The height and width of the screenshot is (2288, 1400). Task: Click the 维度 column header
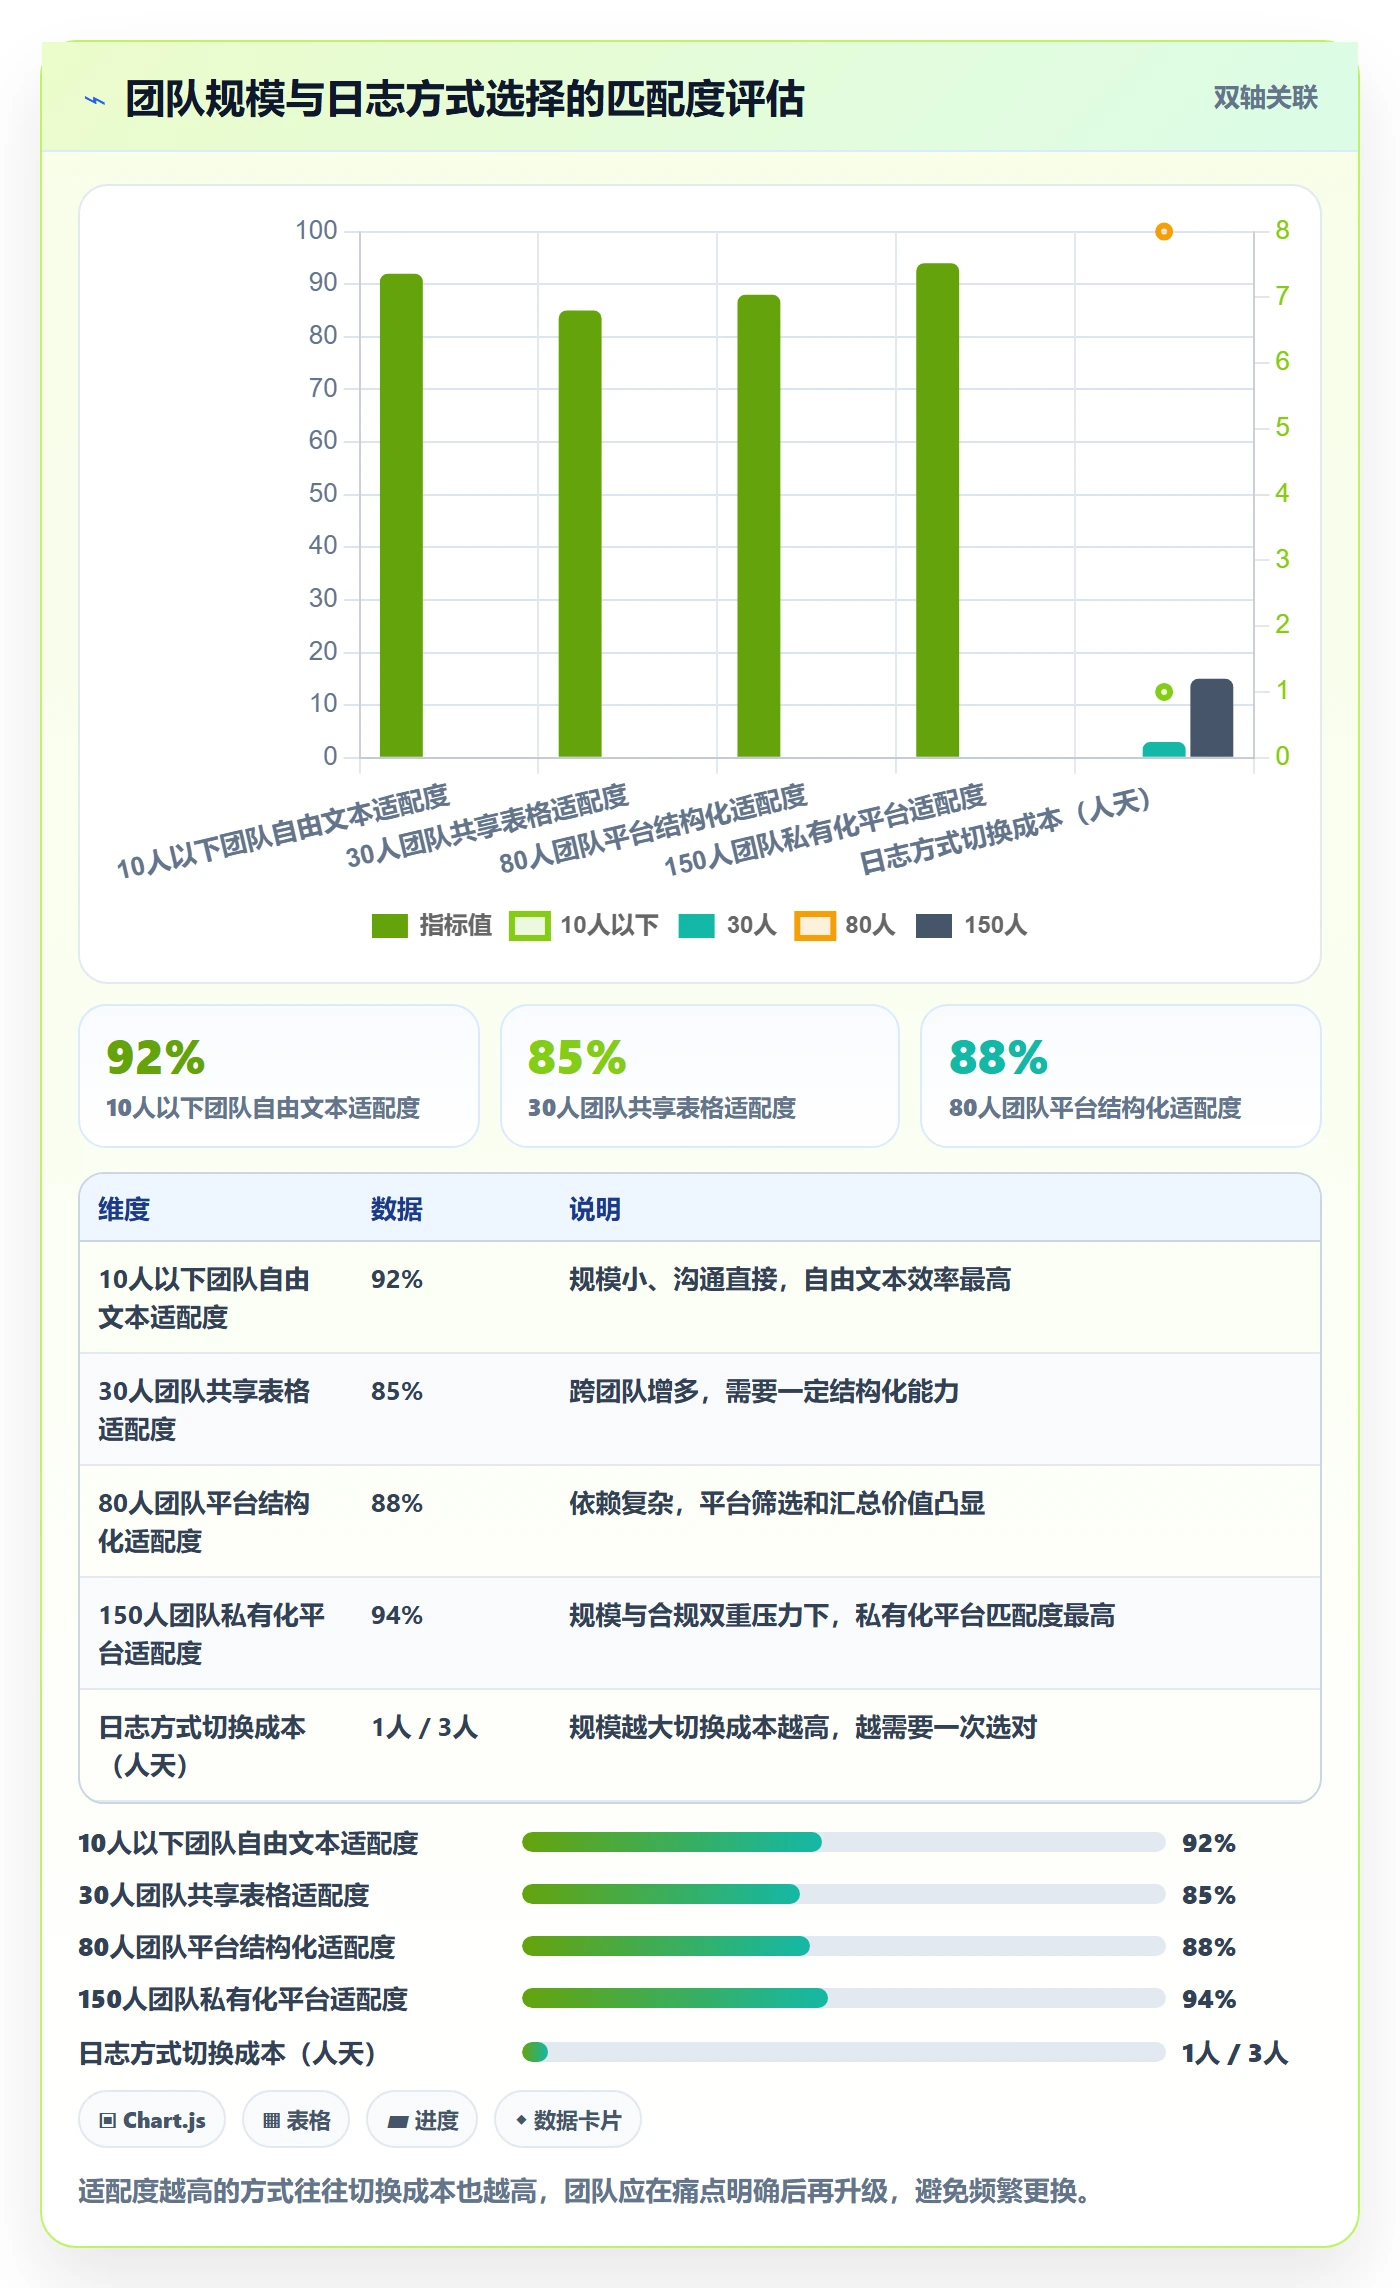click(124, 1209)
